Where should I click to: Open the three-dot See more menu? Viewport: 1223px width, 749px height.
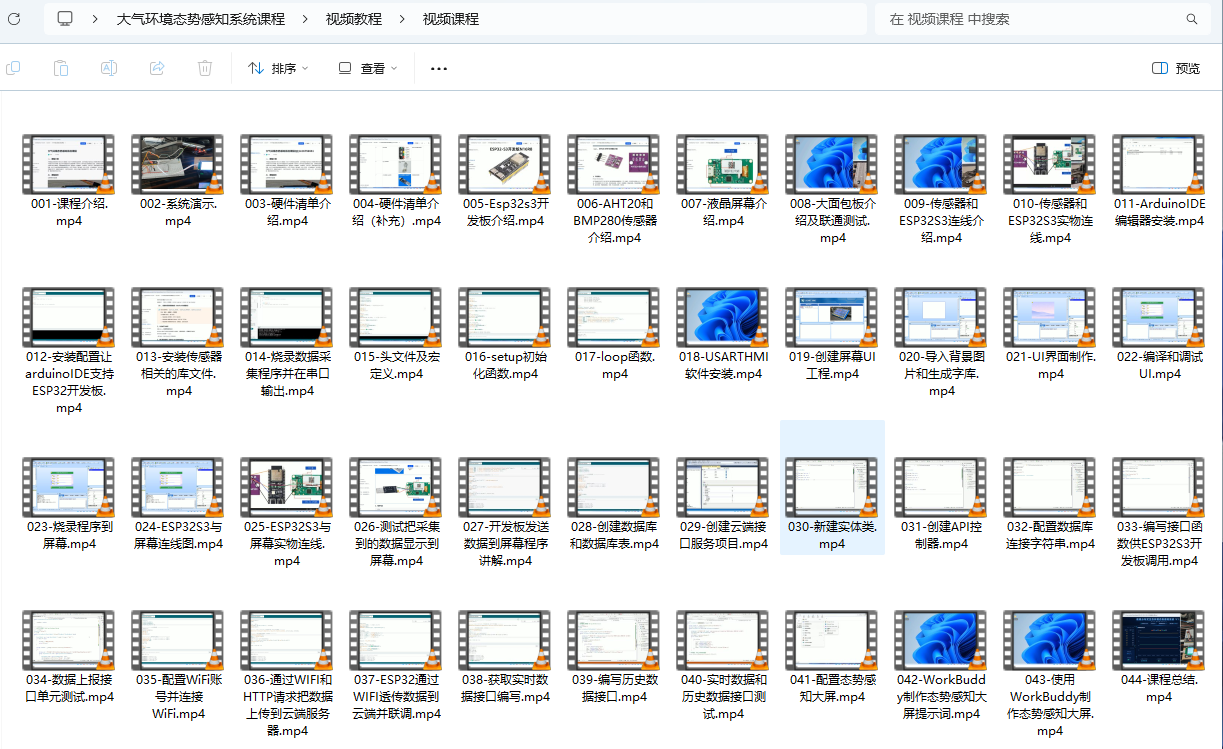(x=439, y=68)
